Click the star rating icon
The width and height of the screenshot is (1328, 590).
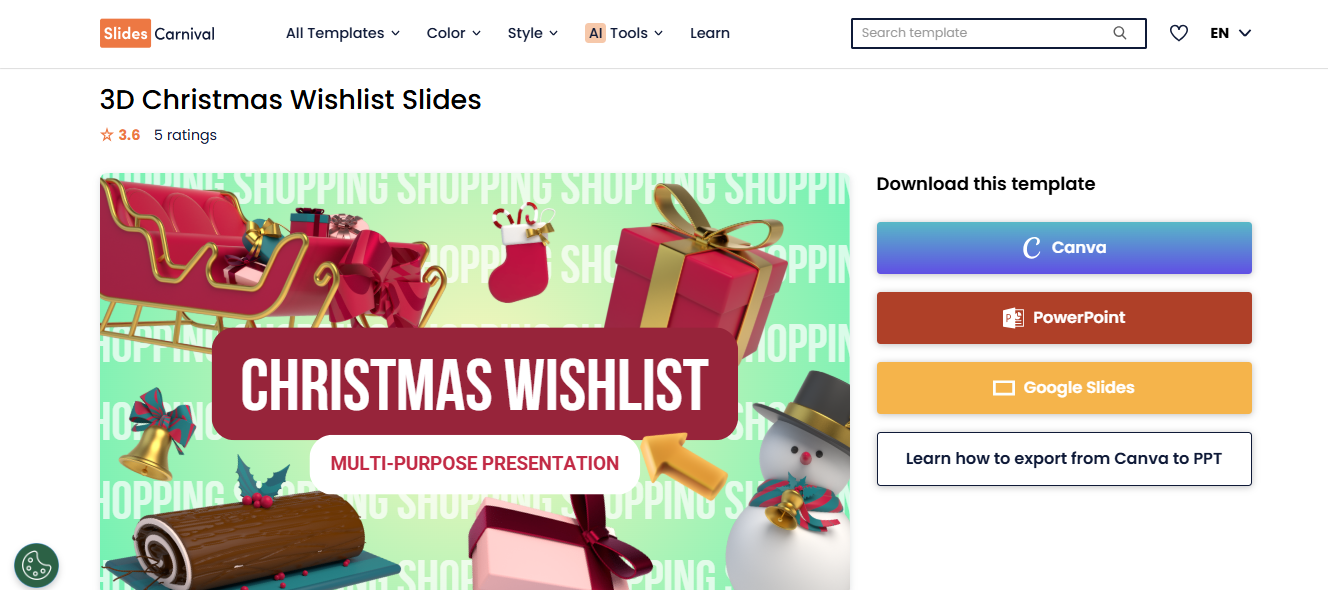(107, 135)
